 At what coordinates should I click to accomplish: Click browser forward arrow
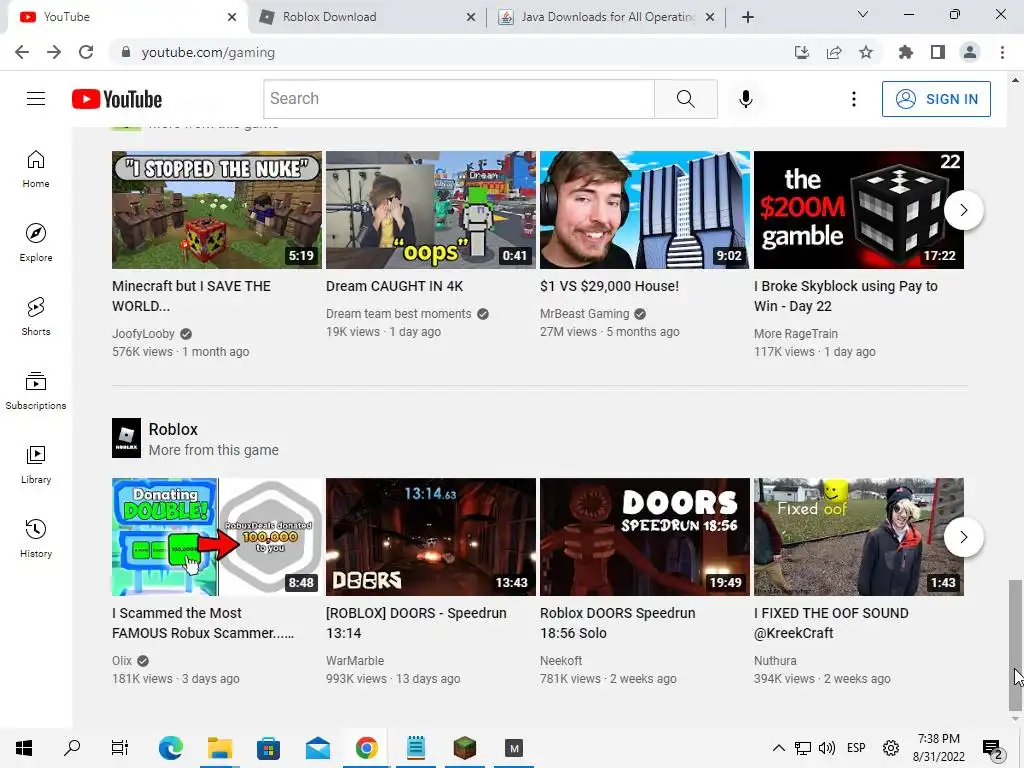tap(54, 52)
